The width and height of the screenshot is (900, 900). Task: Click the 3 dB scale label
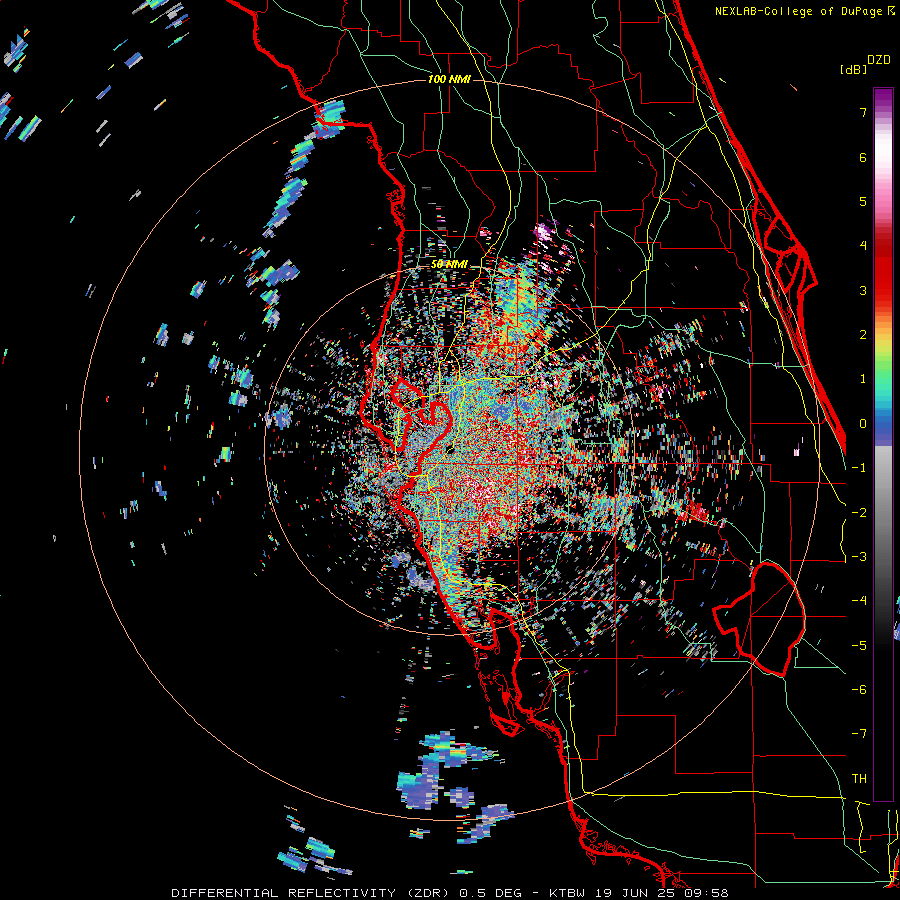pos(863,290)
